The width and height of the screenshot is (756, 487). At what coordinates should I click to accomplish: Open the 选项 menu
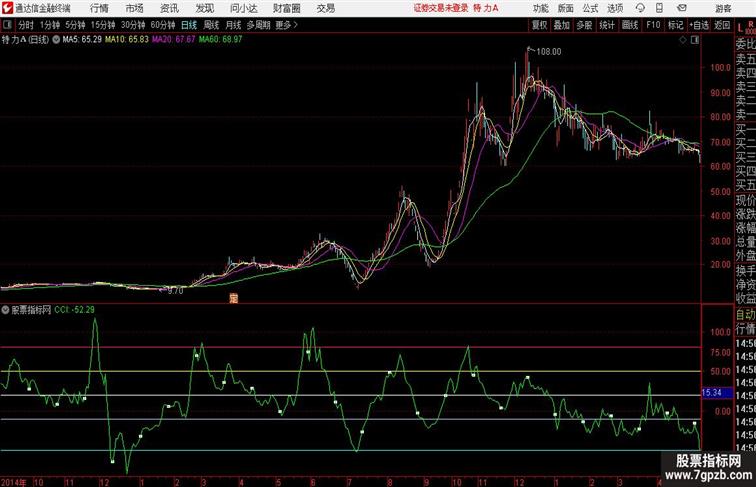tap(615, 8)
